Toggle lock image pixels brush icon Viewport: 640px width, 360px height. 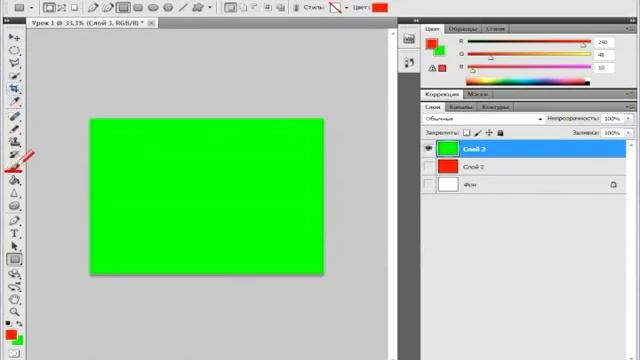click(478, 133)
